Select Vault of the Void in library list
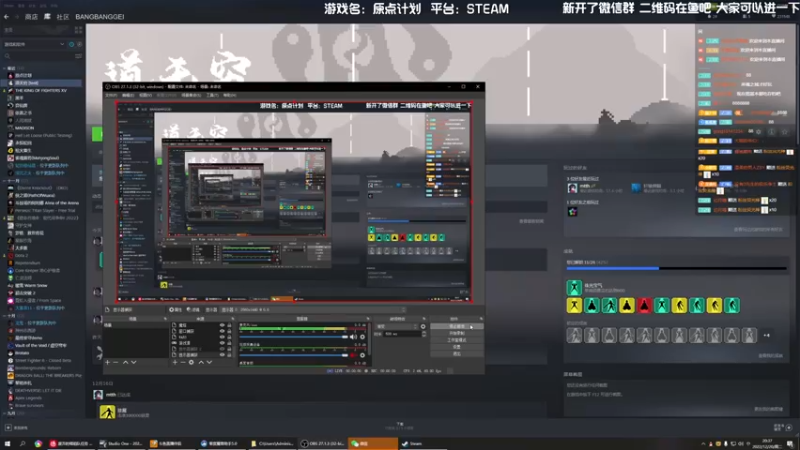The height and width of the screenshot is (450, 800). pos(41,345)
